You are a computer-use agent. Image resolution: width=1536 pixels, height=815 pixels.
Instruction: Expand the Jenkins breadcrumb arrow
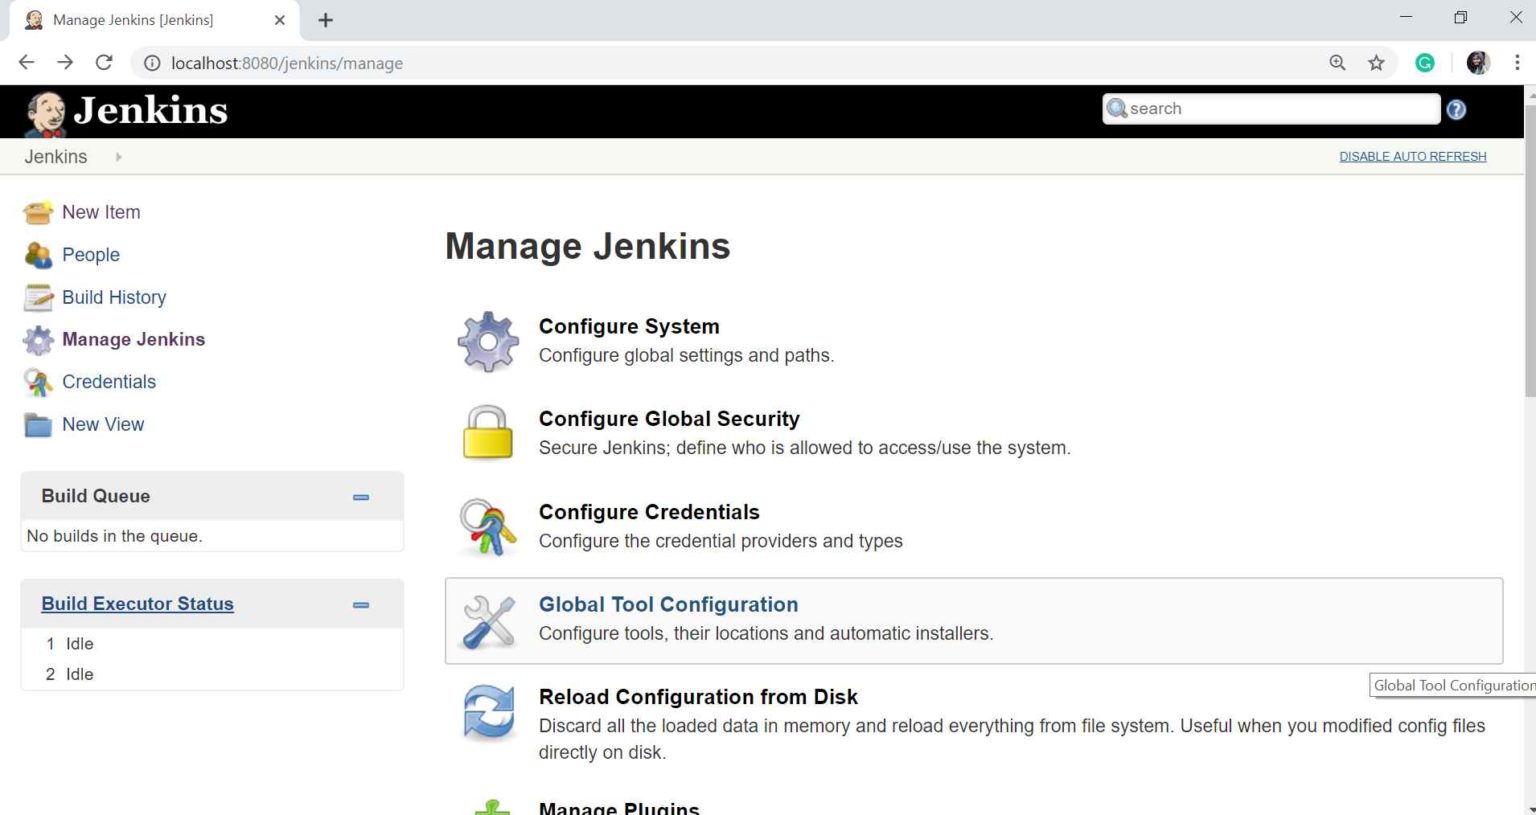pos(117,157)
